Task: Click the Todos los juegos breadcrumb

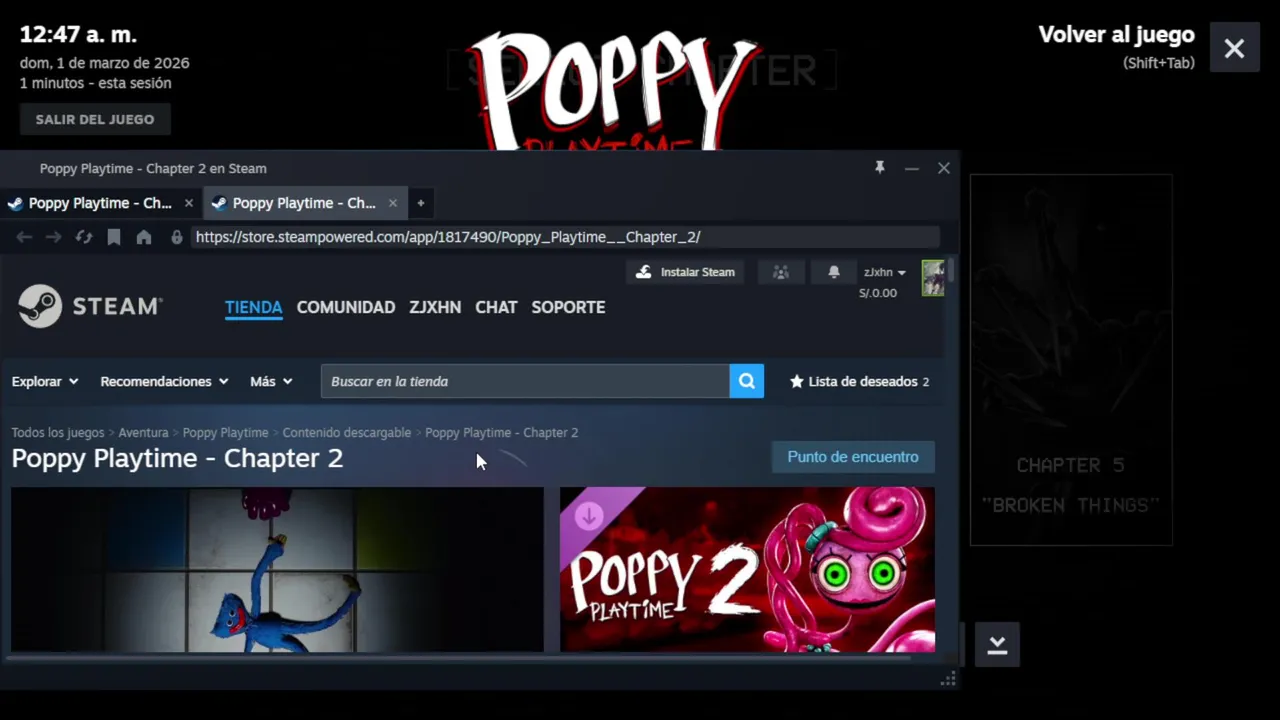Action: click(58, 433)
